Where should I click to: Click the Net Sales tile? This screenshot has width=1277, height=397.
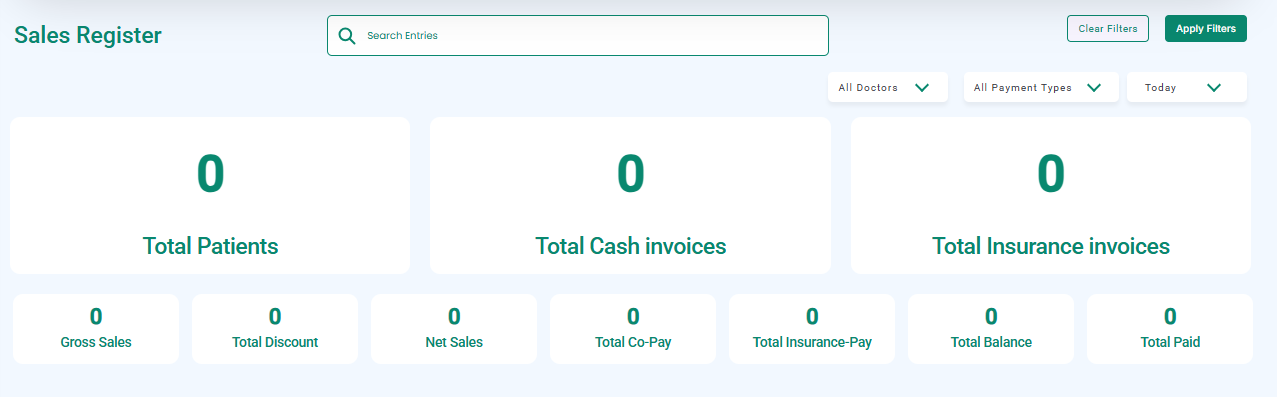coord(454,329)
